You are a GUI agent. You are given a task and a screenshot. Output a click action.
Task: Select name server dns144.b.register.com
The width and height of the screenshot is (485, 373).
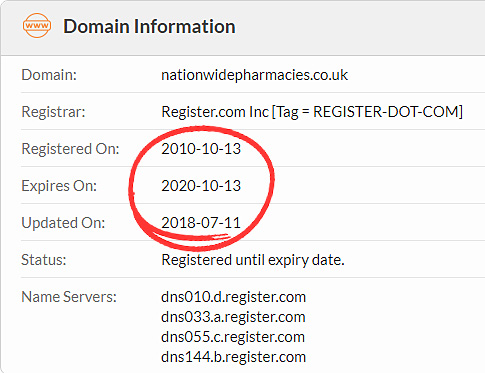click(233, 357)
